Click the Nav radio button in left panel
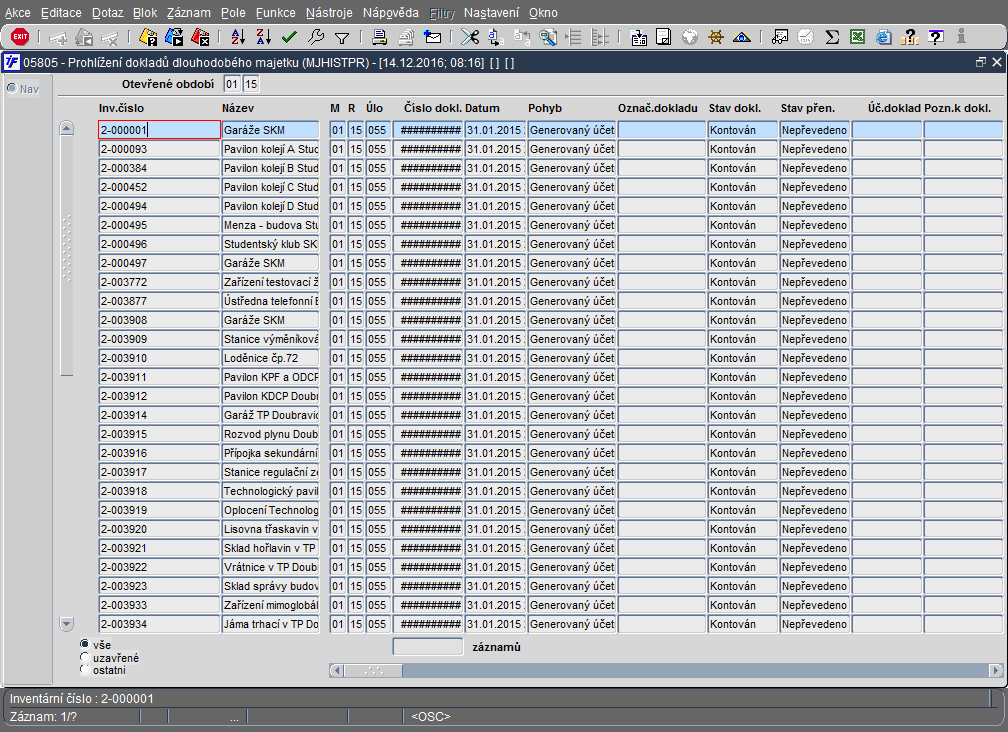 [12, 88]
